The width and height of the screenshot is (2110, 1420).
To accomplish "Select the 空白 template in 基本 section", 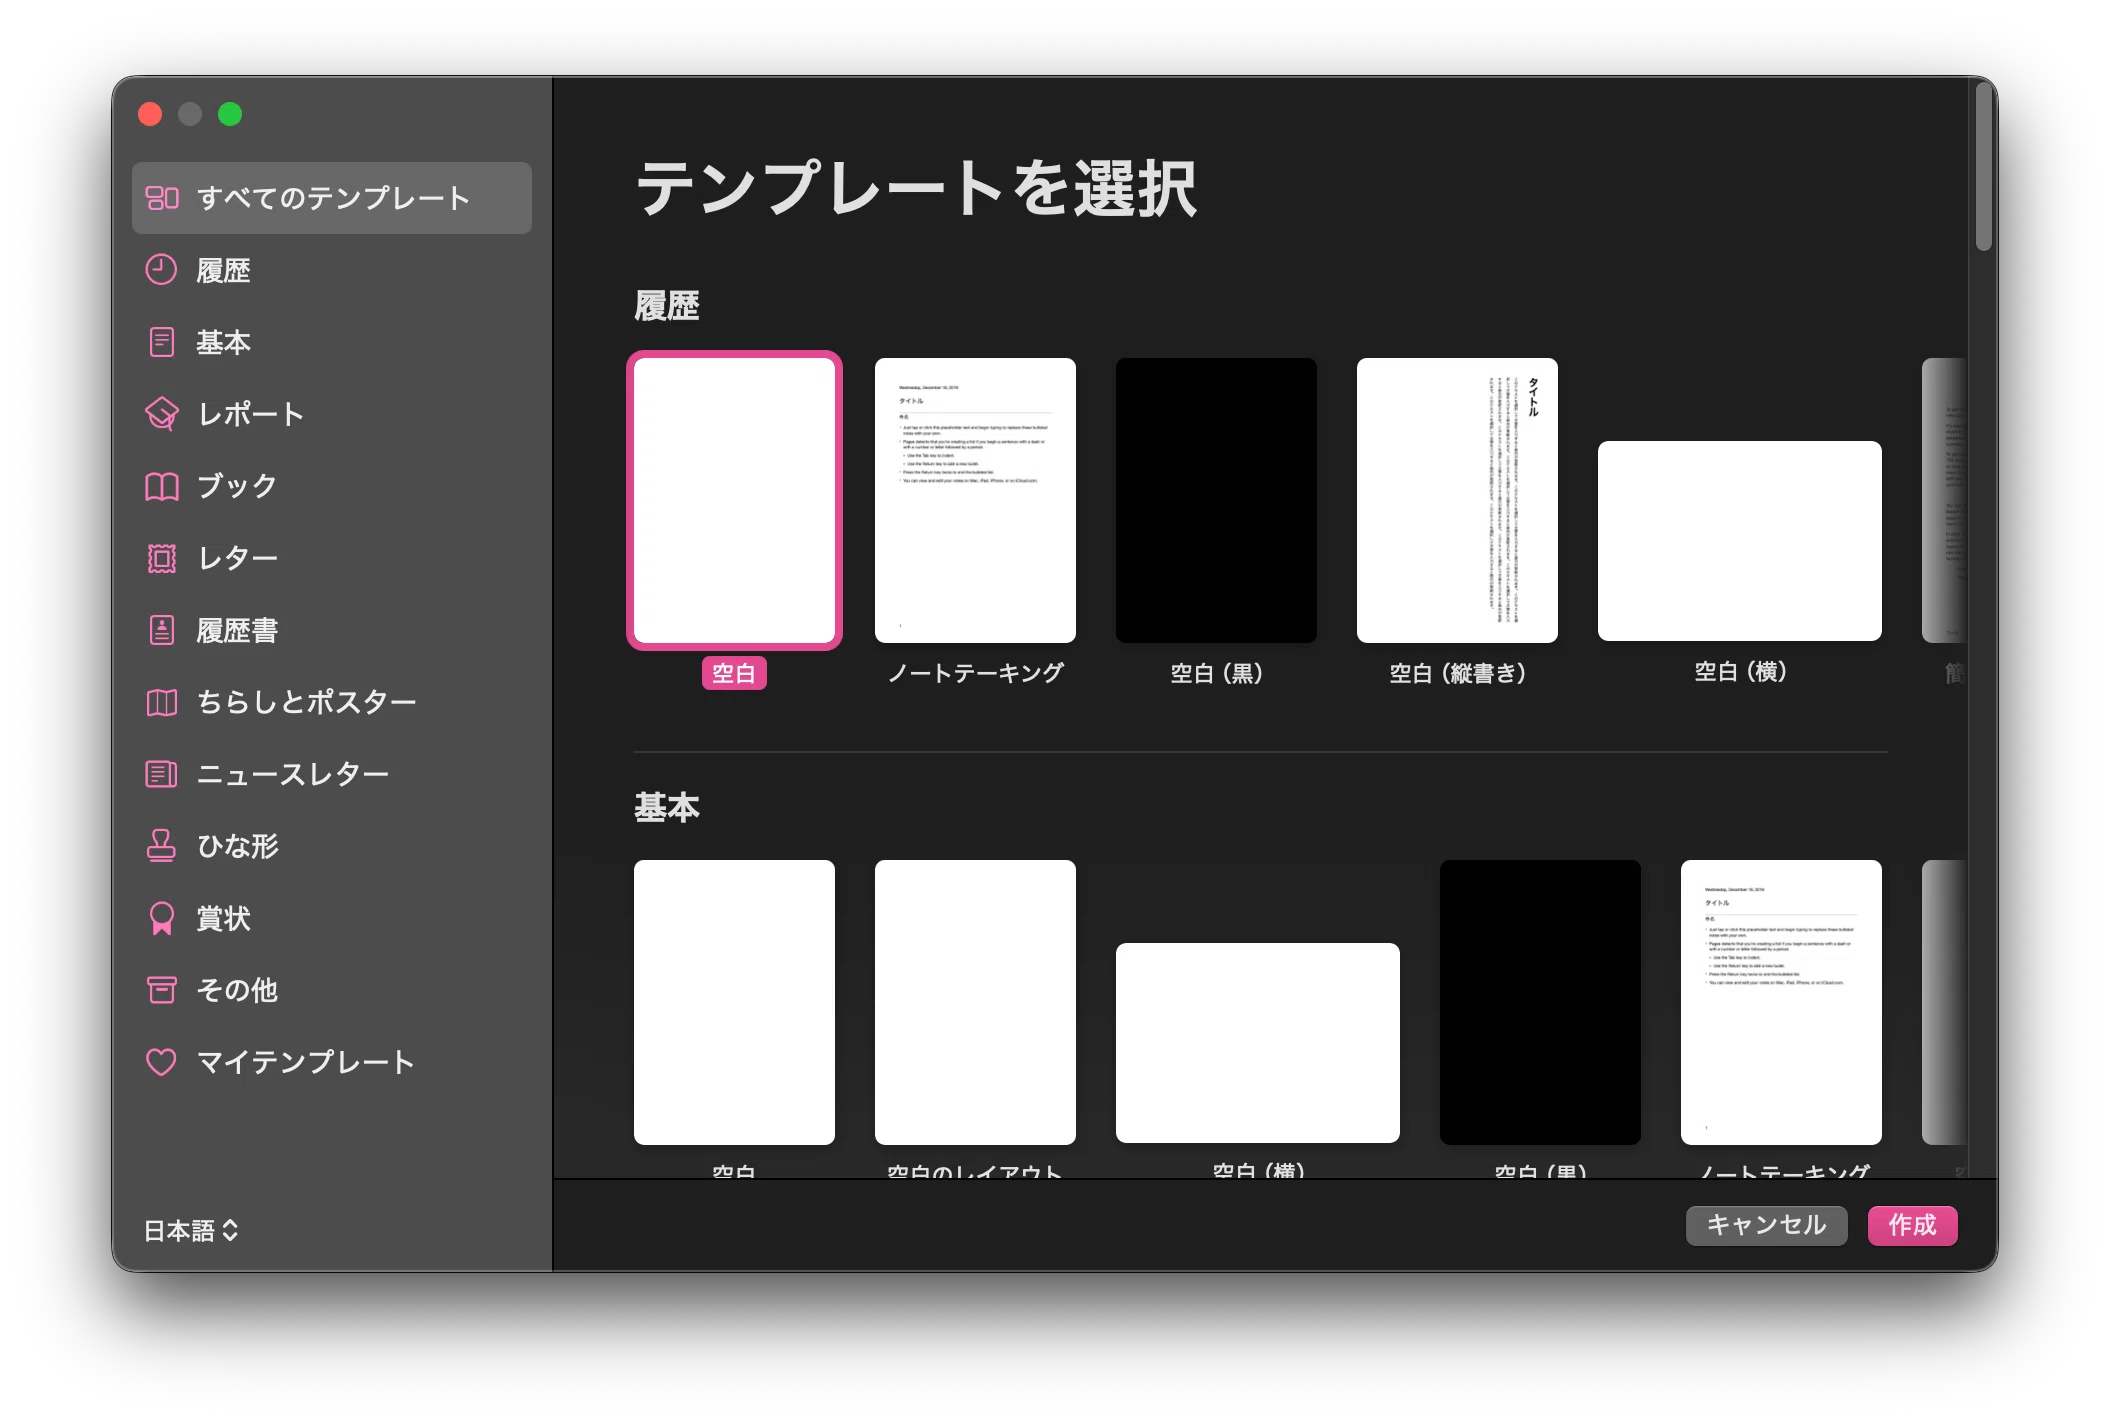I will (734, 1002).
